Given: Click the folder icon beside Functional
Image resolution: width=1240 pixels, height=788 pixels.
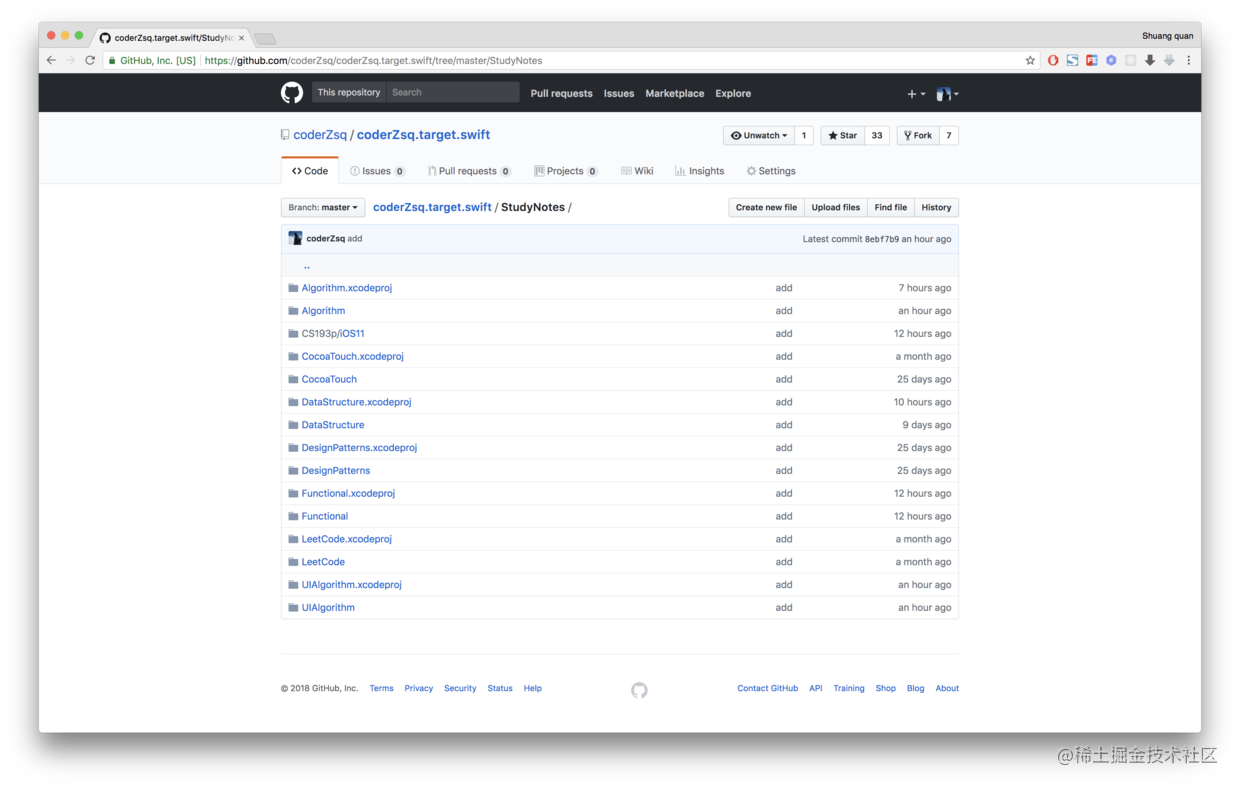Looking at the screenshot, I should click(x=293, y=517).
